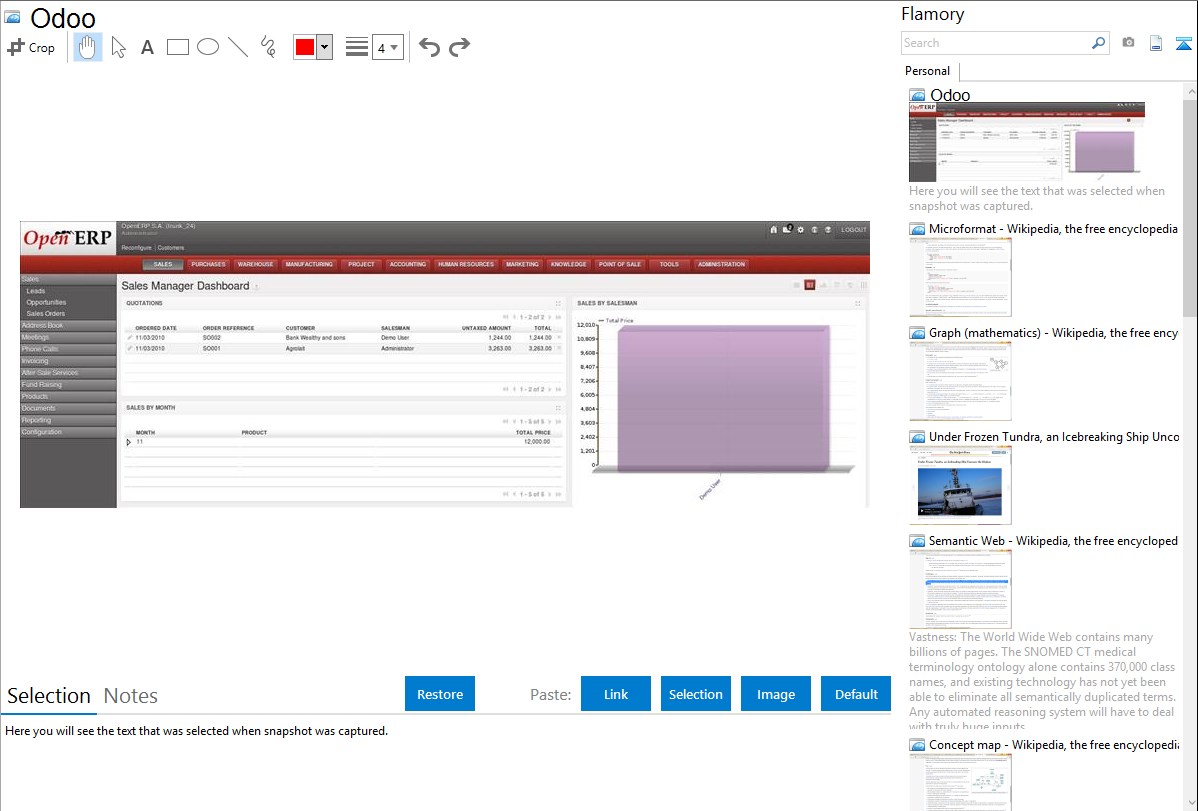Redo the last edit
This screenshot has width=1198, height=811.
click(459, 47)
